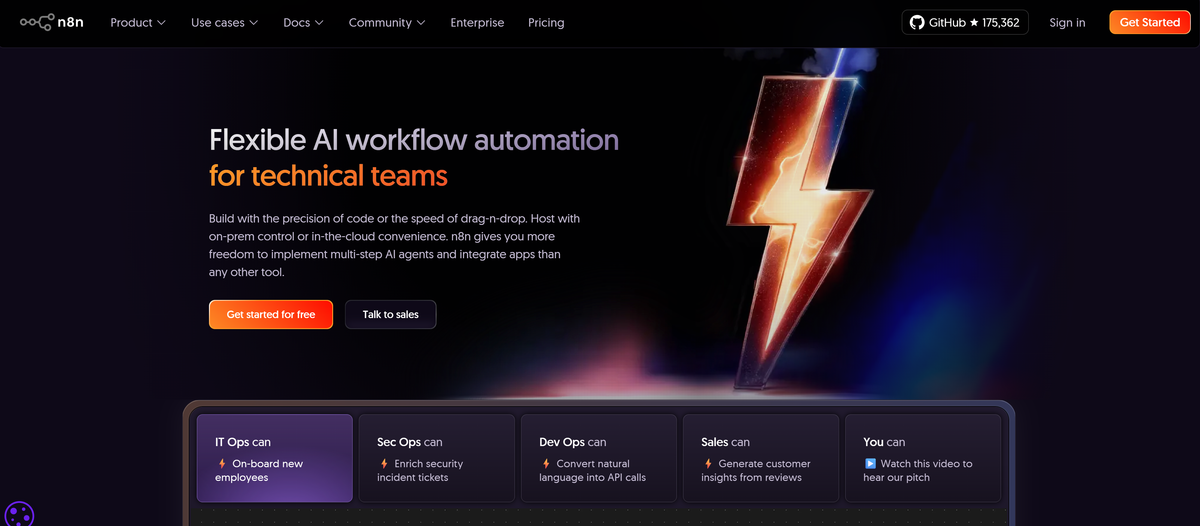Open the Use cases dropdown
Viewport: 1200px width, 526px height.
(x=224, y=22)
